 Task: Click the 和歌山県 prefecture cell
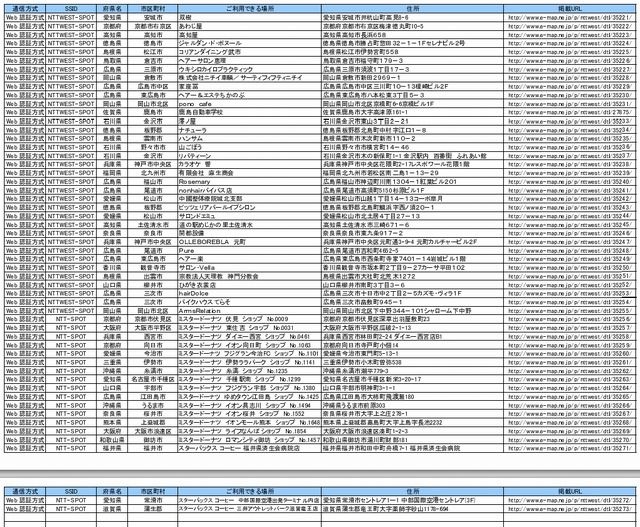112,440
